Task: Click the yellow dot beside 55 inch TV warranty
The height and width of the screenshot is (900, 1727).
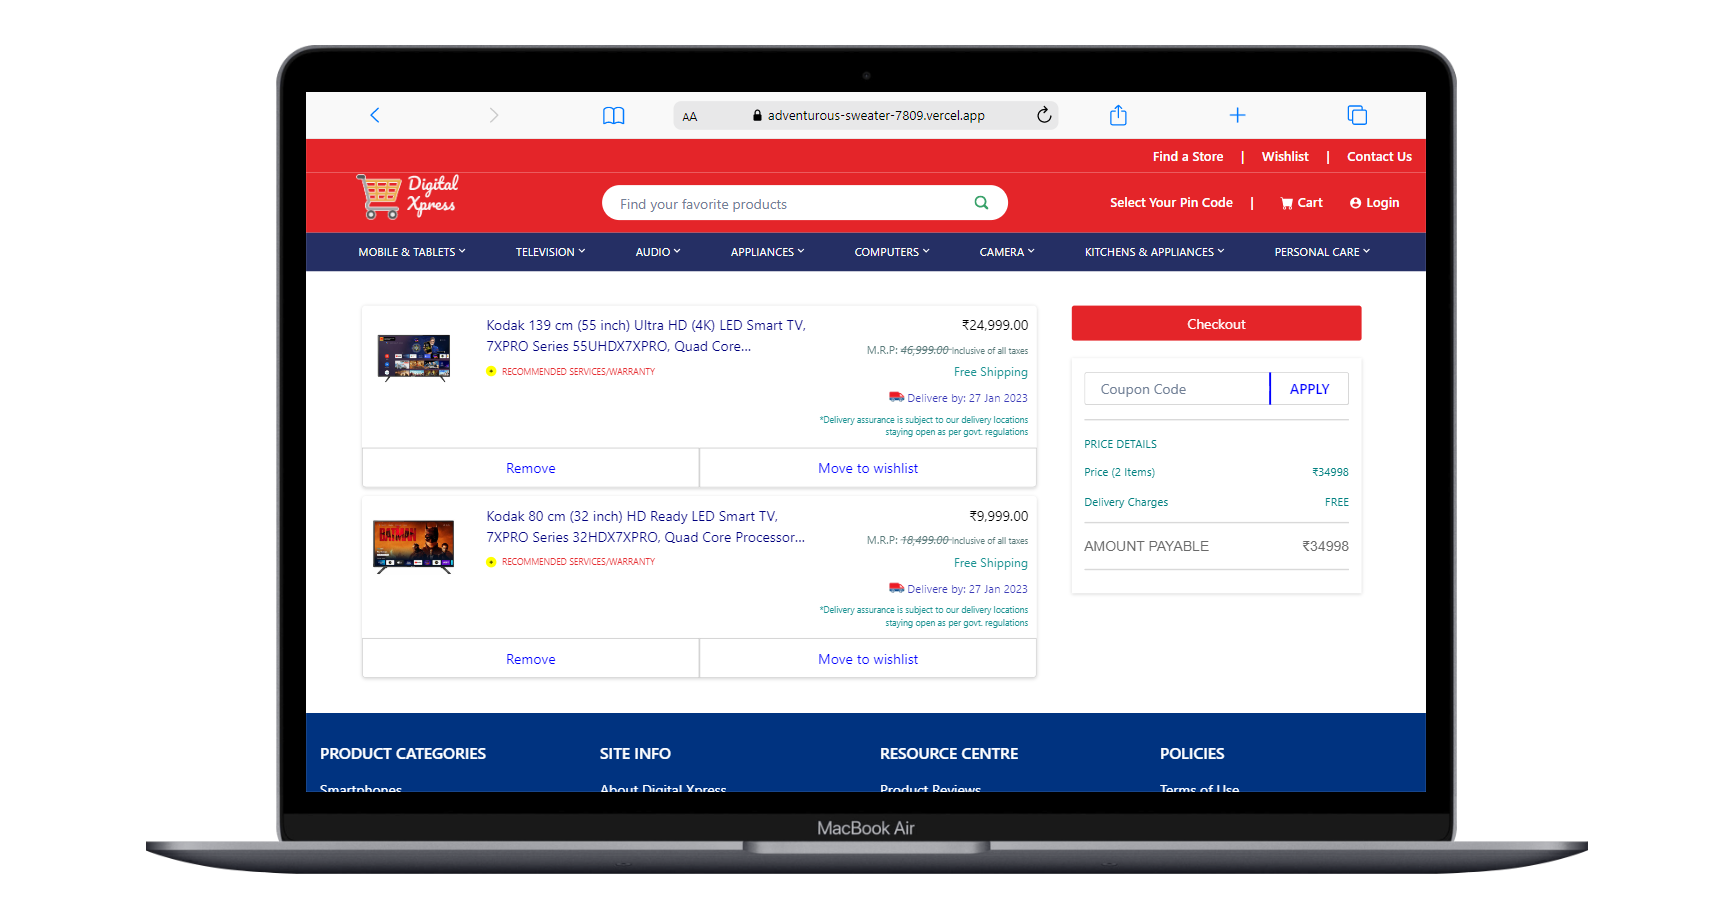Action: click(x=491, y=371)
